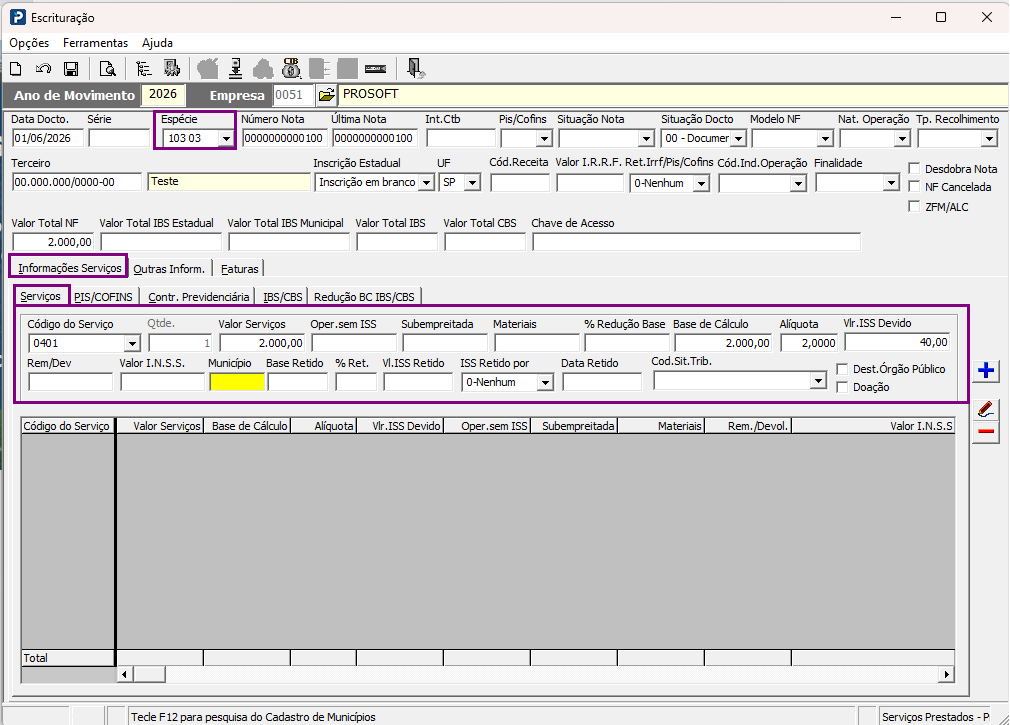The height and width of the screenshot is (725, 1010).
Task: Click the exit door toolbar icon
Action: click(x=415, y=68)
